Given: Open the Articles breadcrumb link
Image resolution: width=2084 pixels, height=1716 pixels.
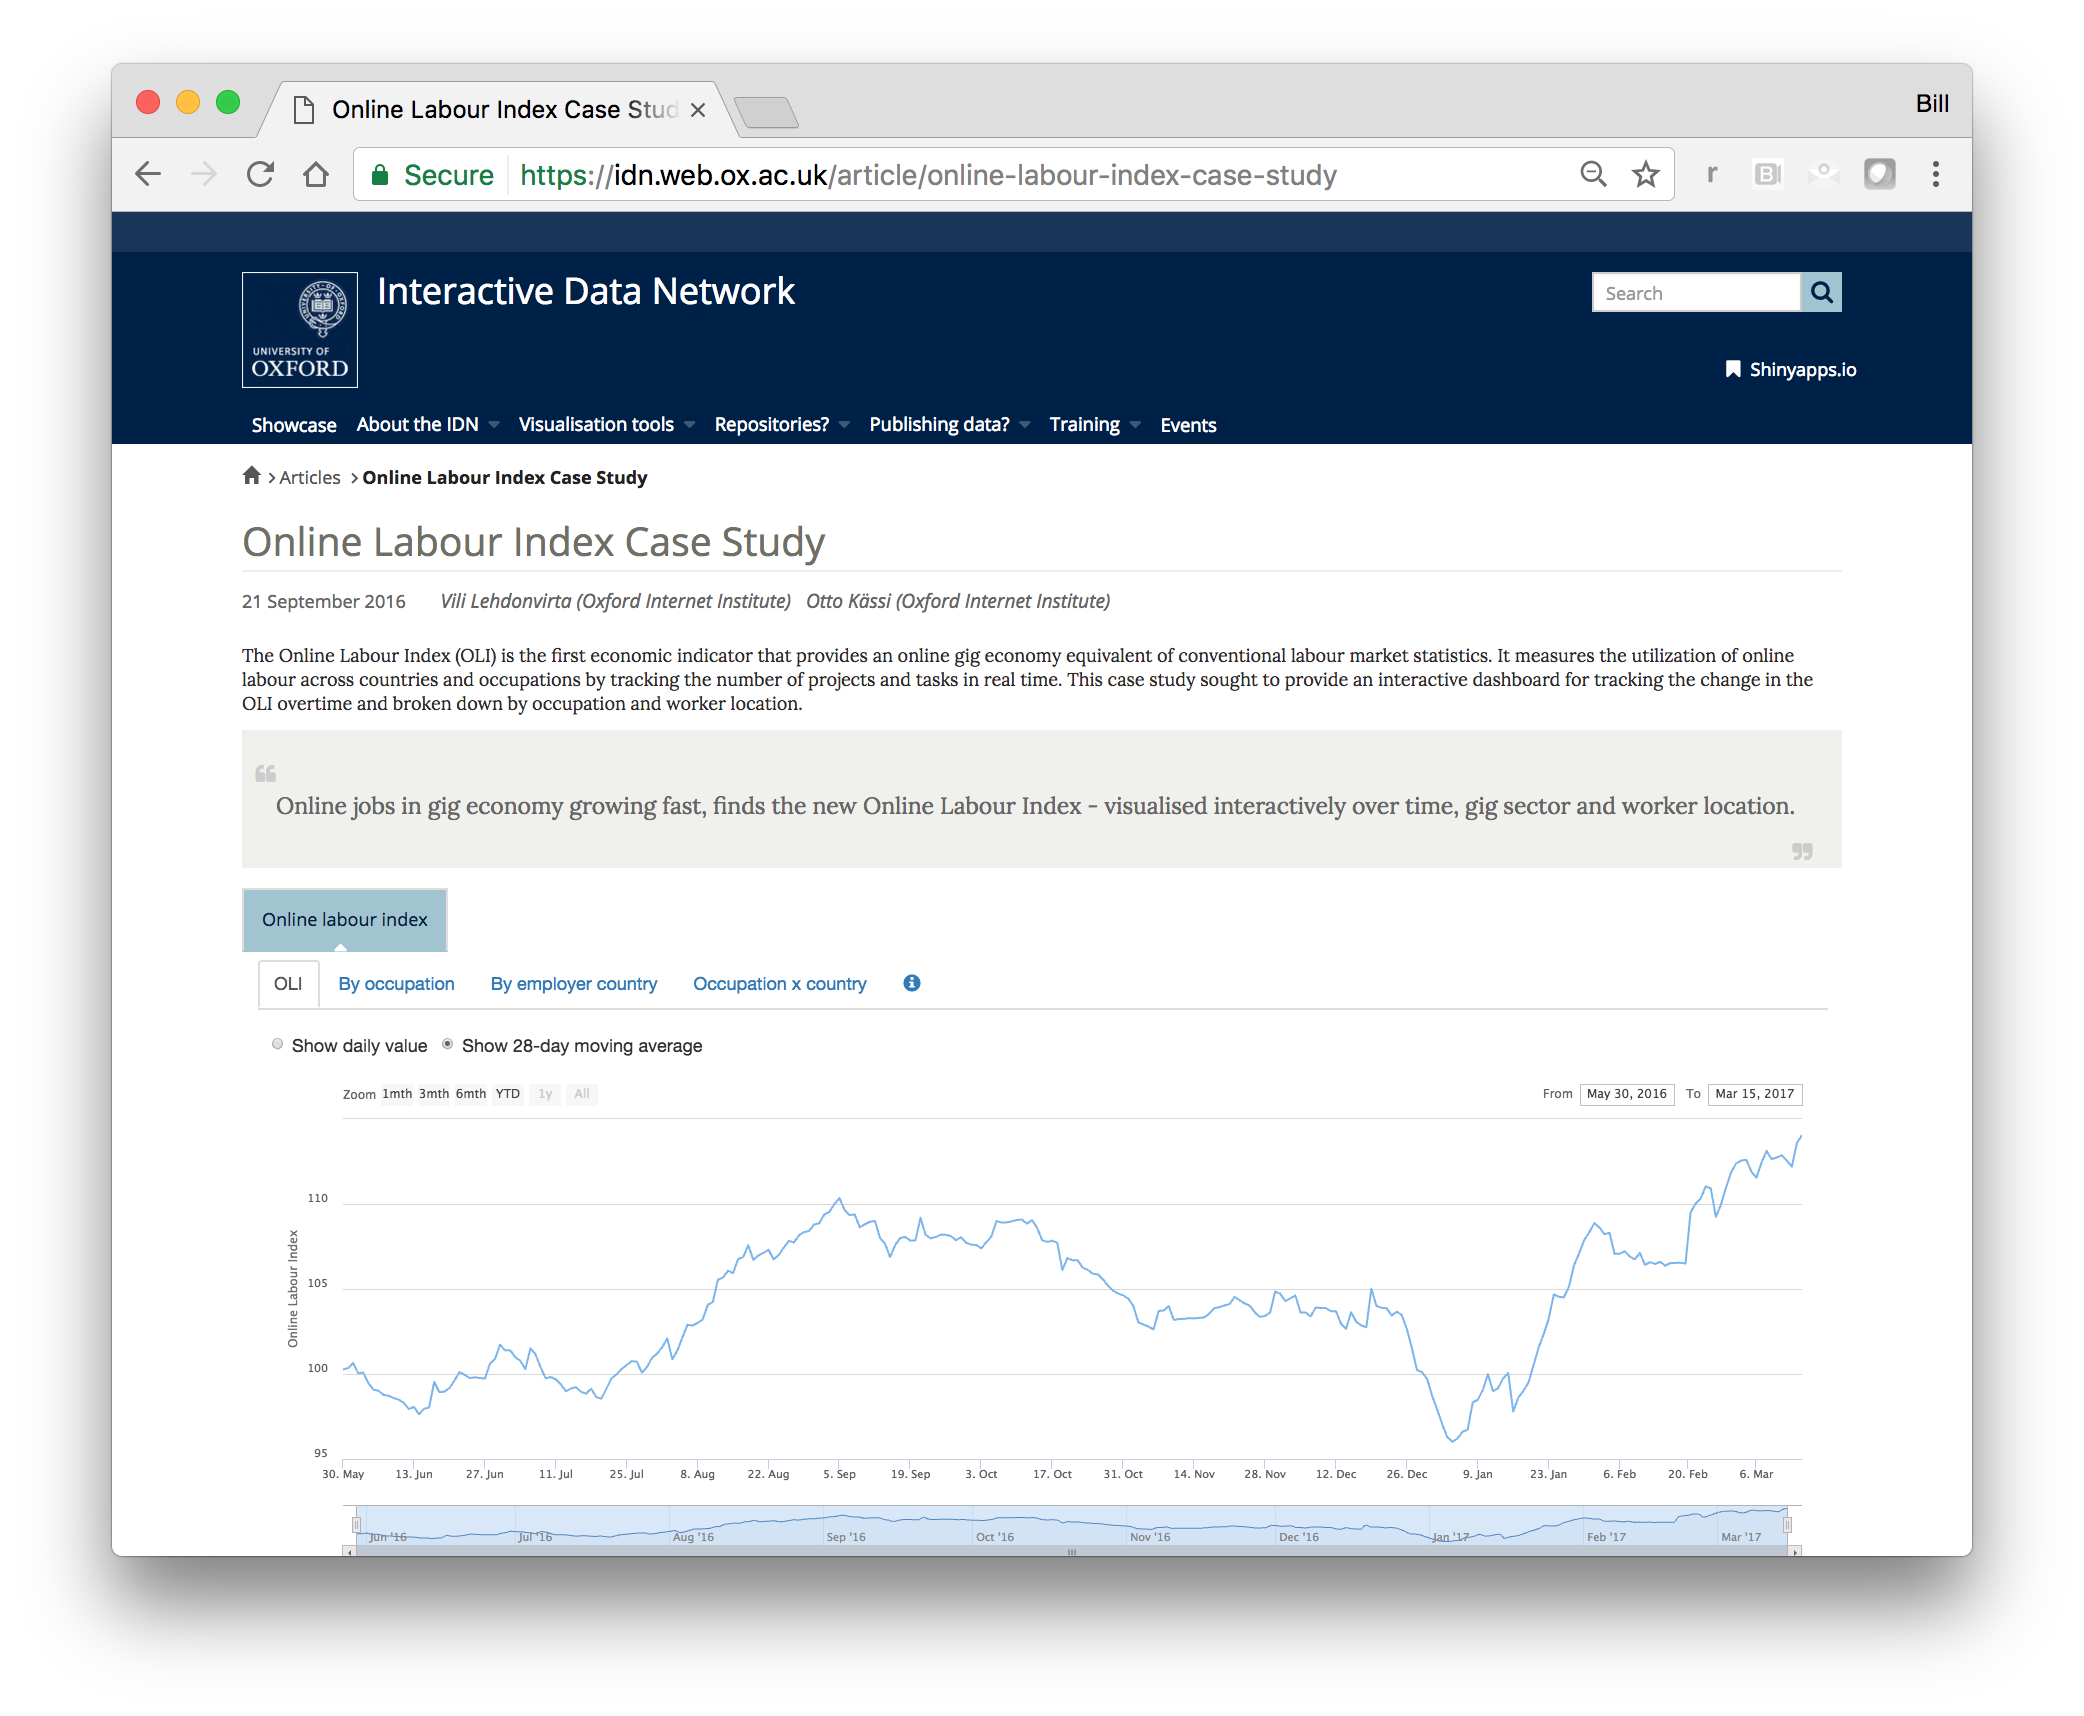Looking at the screenshot, I should (x=310, y=478).
